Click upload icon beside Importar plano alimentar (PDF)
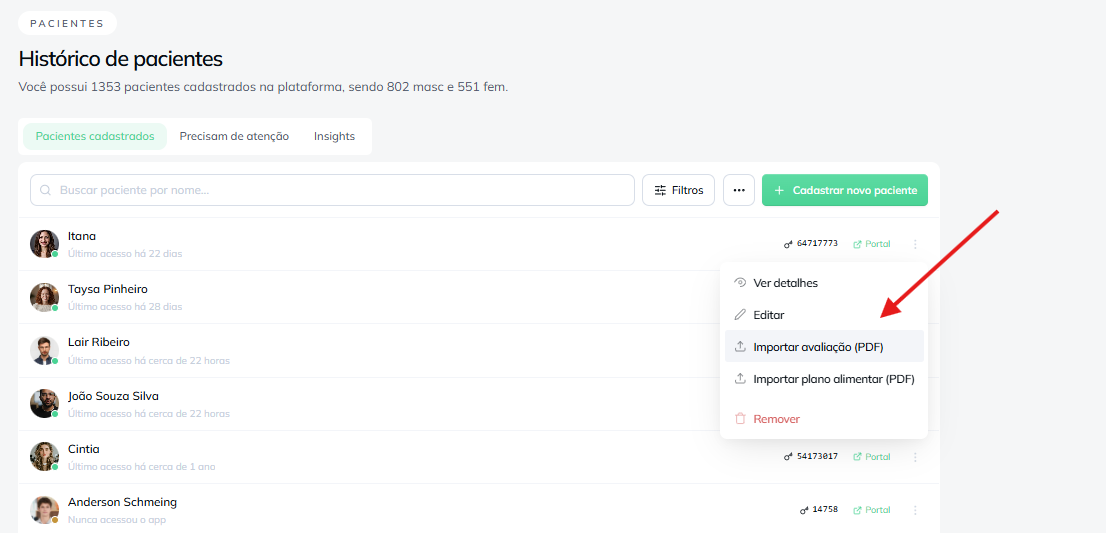The image size is (1106, 533). pos(740,379)
